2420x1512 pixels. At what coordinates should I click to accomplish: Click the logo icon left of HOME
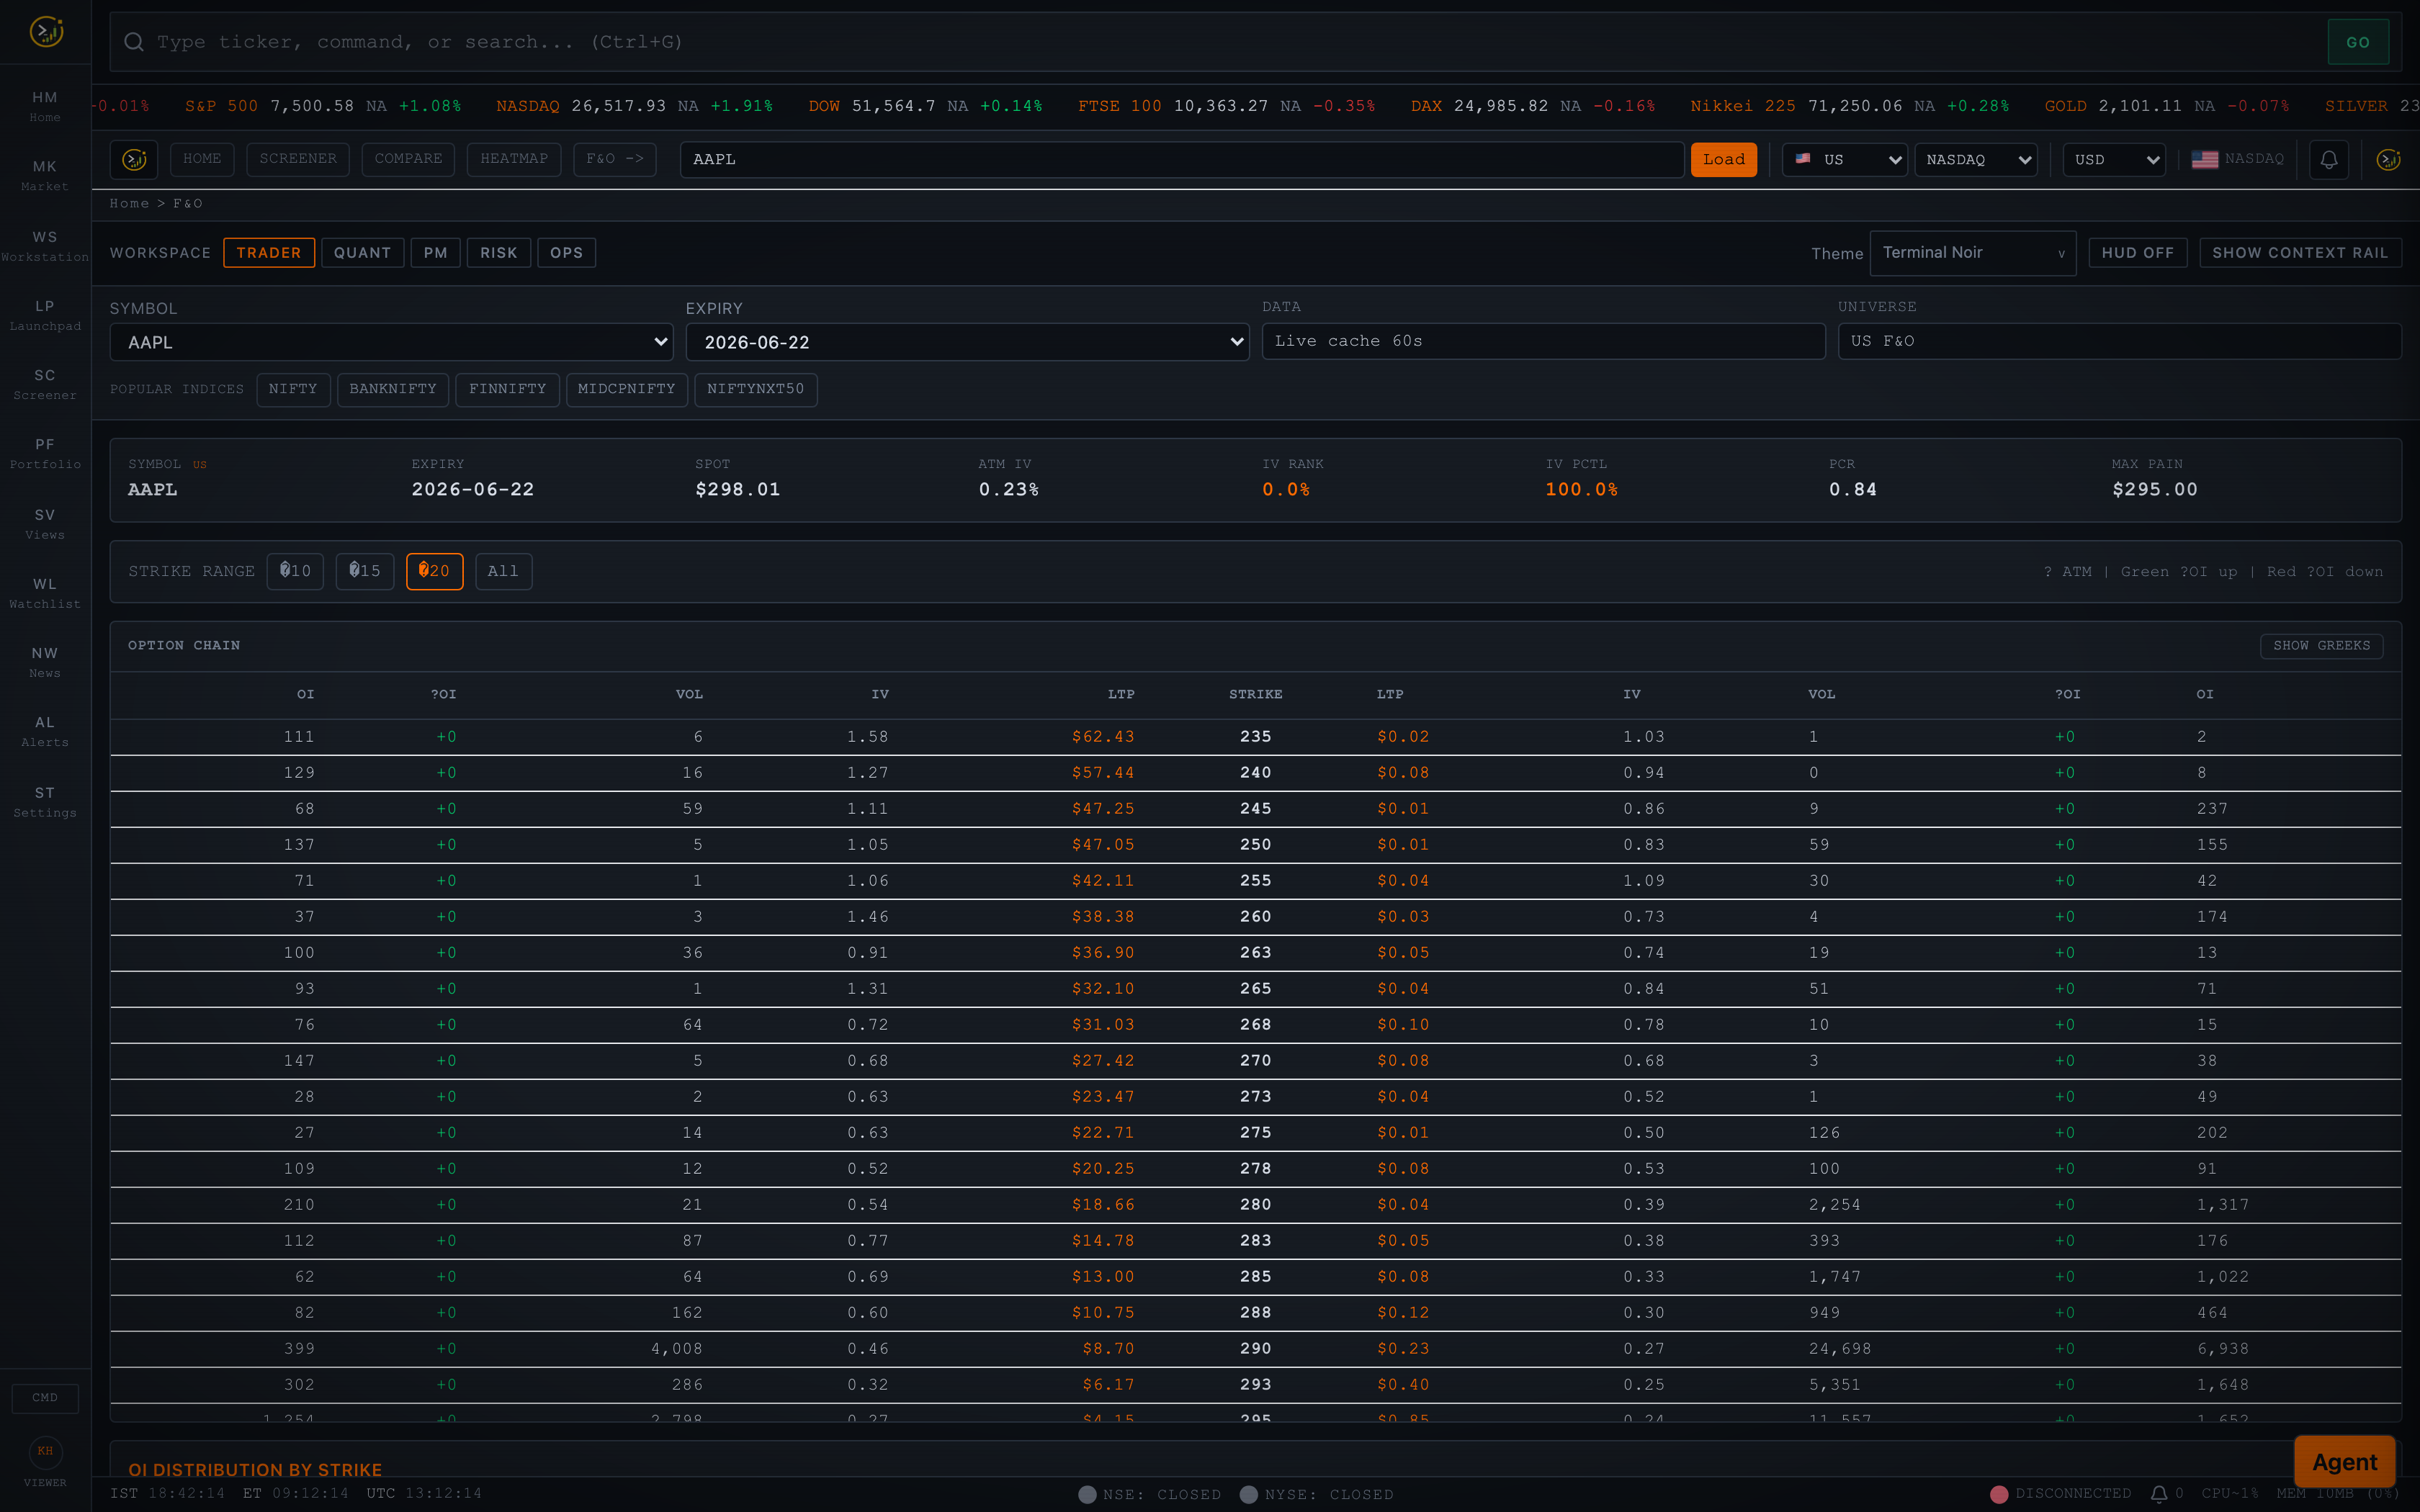[134, 159]
